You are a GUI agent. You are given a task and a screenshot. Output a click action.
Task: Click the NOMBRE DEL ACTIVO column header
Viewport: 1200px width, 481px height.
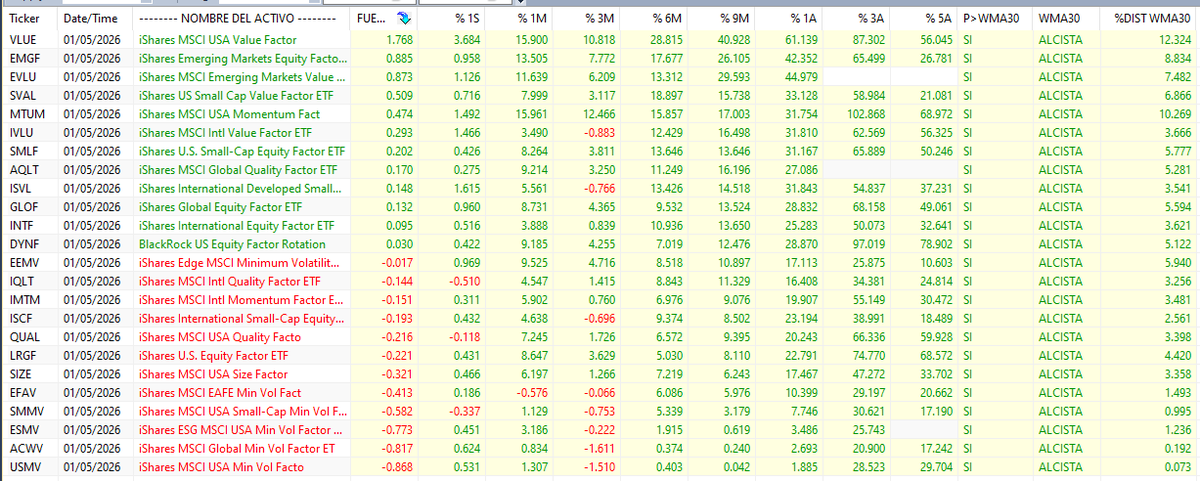(x=243, y=19)
